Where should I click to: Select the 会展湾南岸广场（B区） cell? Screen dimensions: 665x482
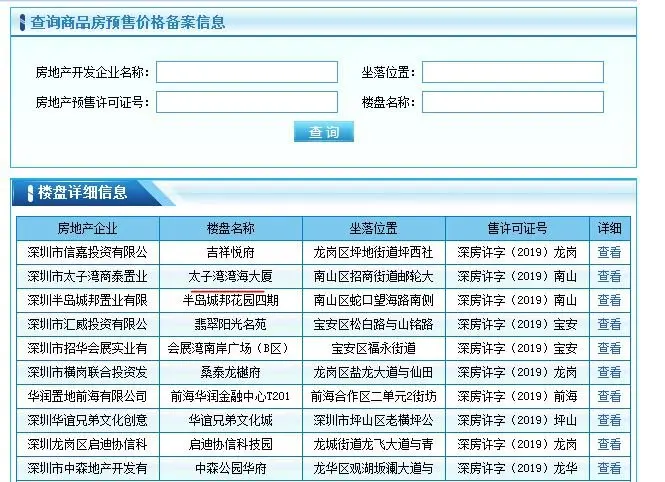pyautogui.click(x=231, y=348)
